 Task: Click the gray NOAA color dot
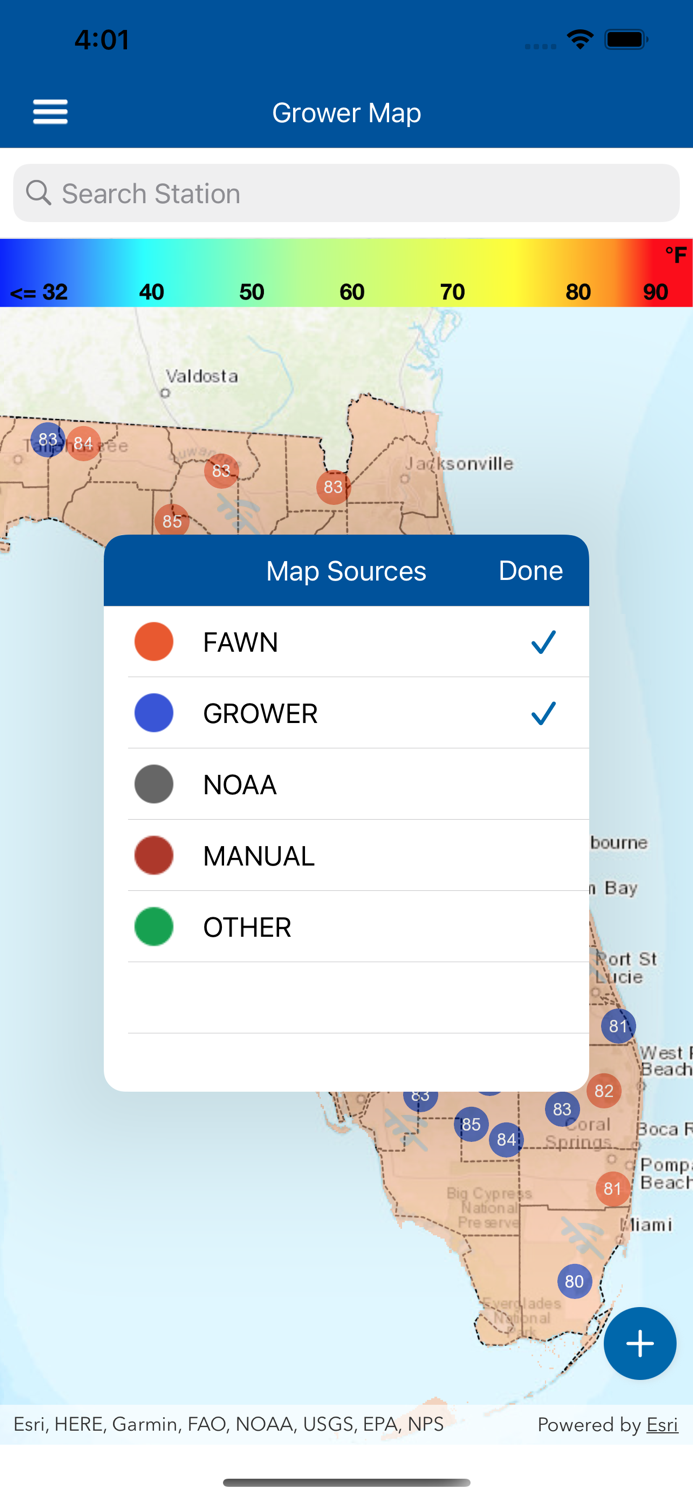154,784
